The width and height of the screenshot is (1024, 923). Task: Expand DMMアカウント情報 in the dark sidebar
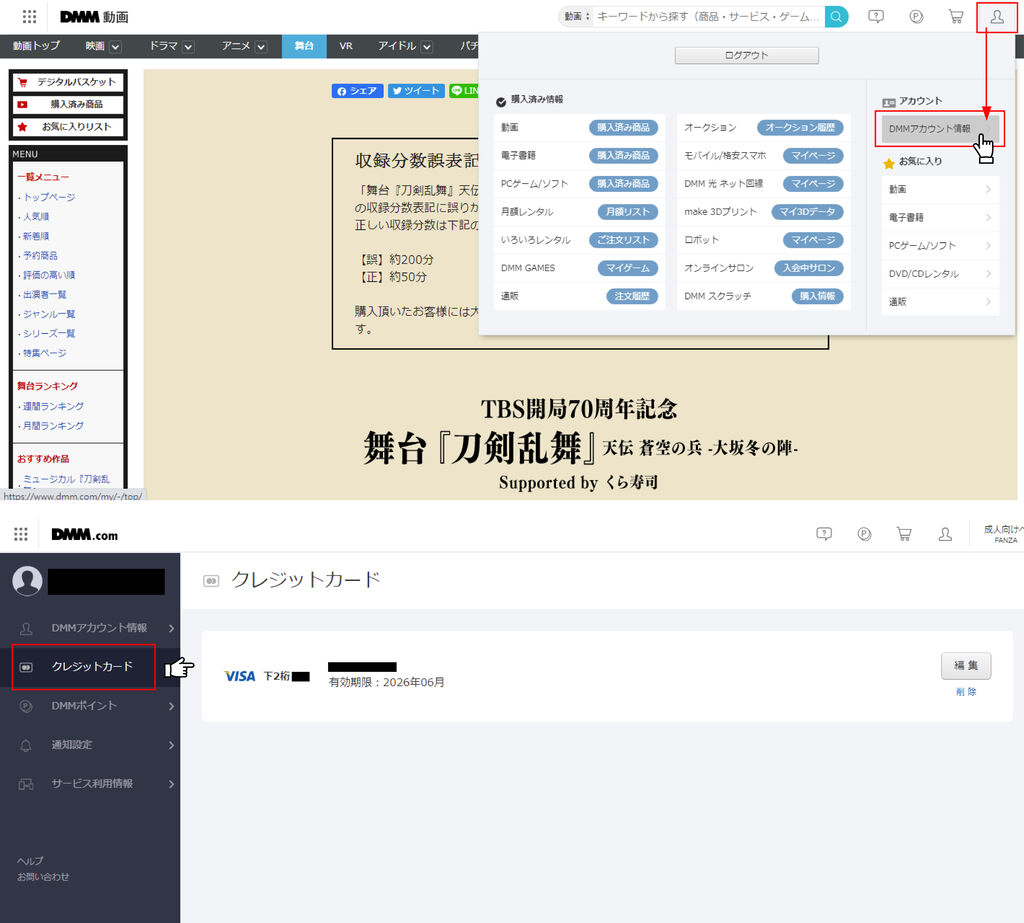[x=90, y=628]
